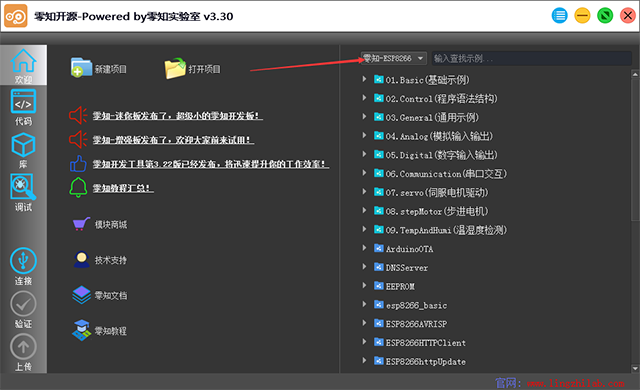Select the 06.Communication (串口交互) entry
The image size is (640, 390).
[446, 174]
